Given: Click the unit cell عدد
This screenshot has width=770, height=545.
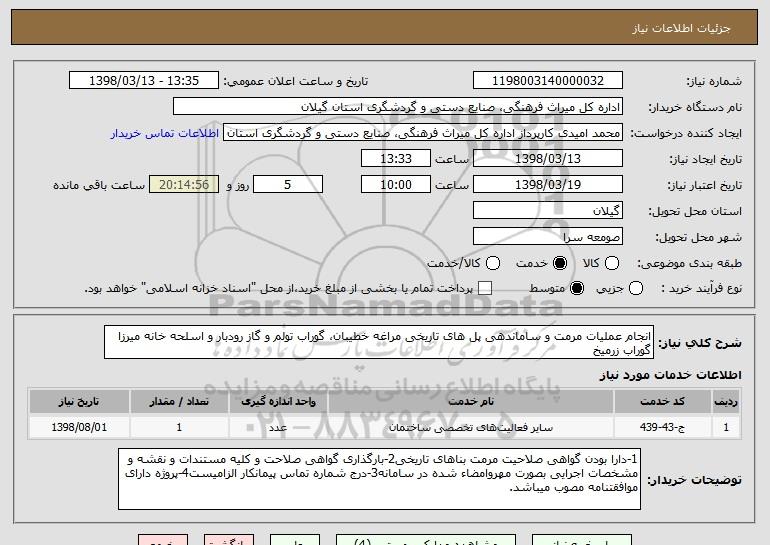Looking at the screenshot, I should tap(278, 427).
